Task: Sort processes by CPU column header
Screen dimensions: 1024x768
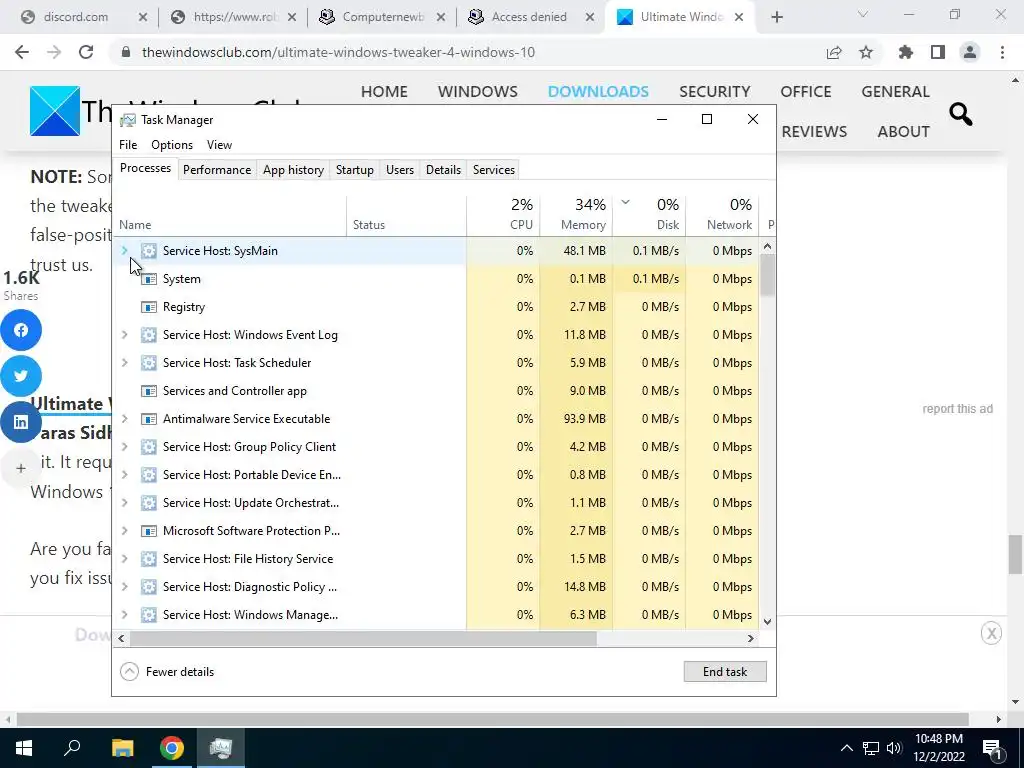Action: [x=504, y=215]
